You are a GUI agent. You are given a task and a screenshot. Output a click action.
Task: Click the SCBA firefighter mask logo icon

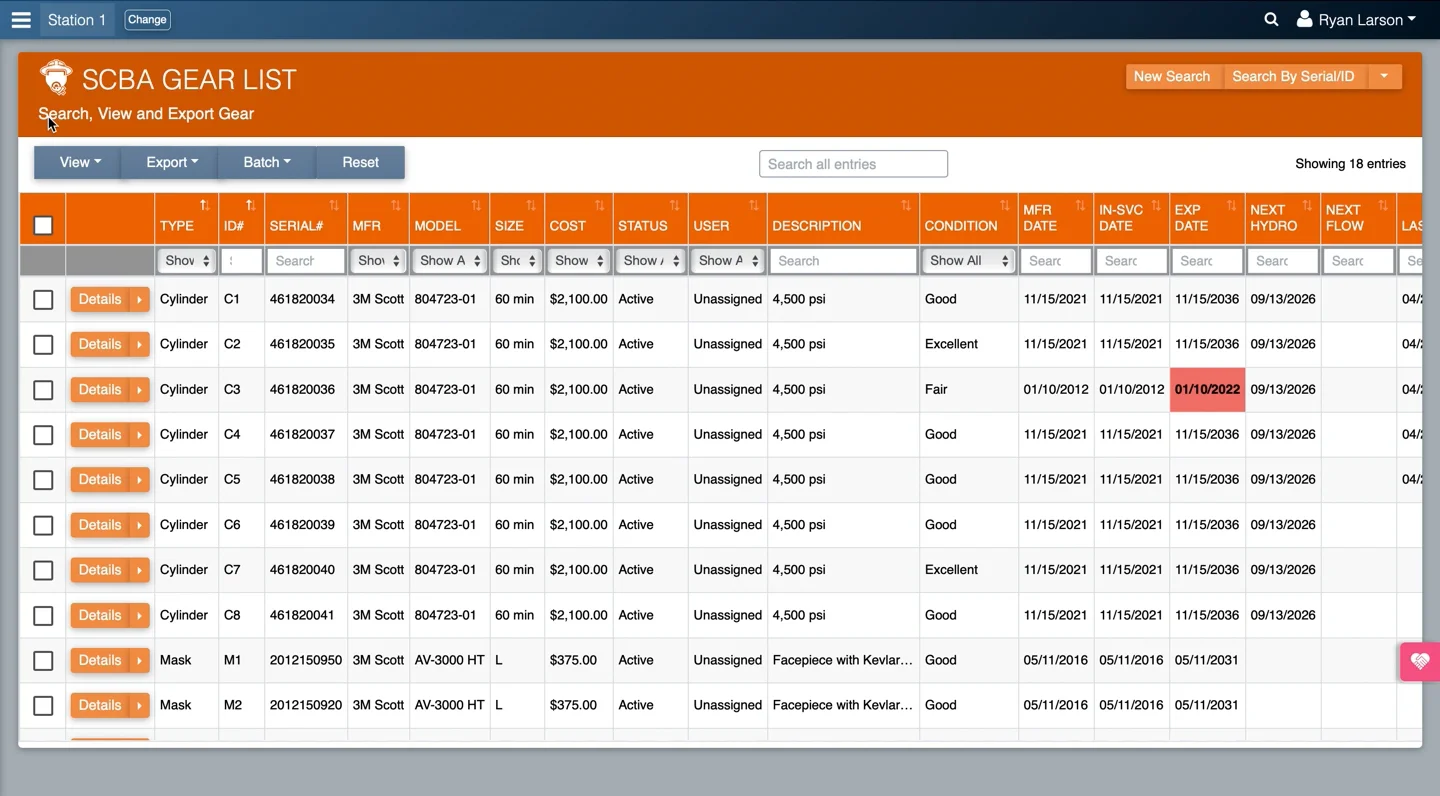pyautogui.click(x=56, y=78)
